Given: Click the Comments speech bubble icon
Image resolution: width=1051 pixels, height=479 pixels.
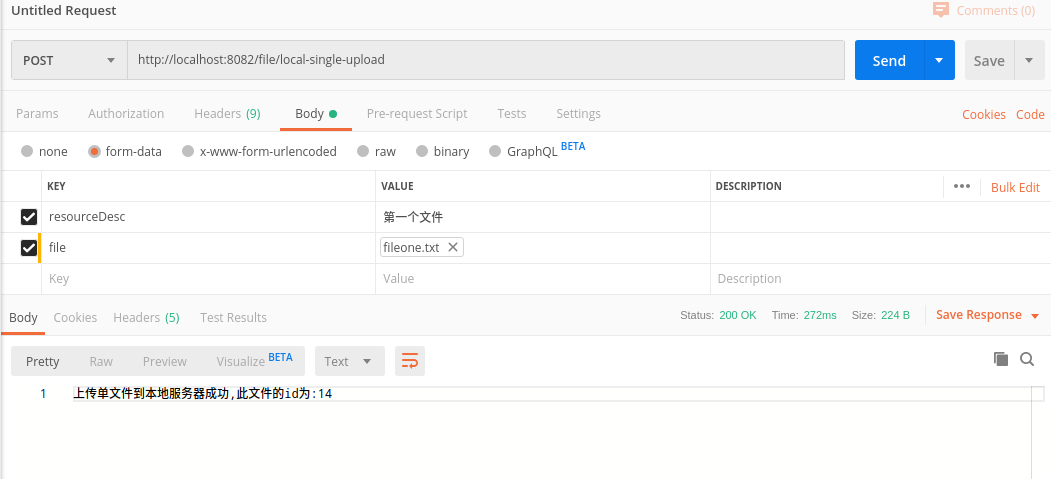Looking at the screenshot, I should (940, 10).
